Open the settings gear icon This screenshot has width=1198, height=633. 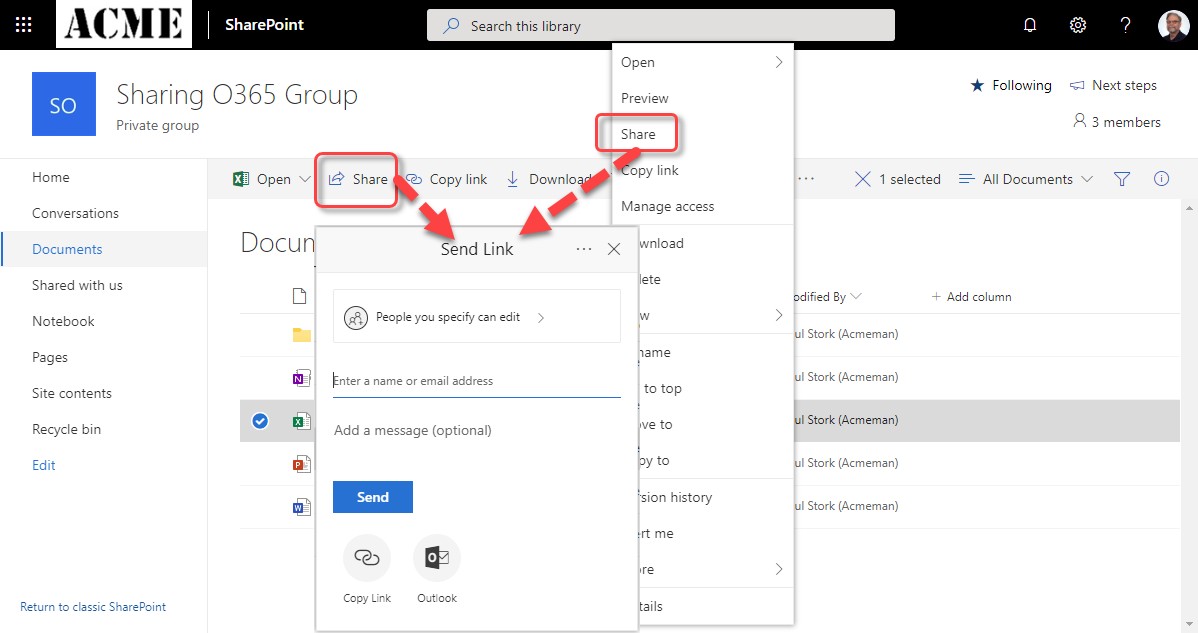[x=1077, y=25]
